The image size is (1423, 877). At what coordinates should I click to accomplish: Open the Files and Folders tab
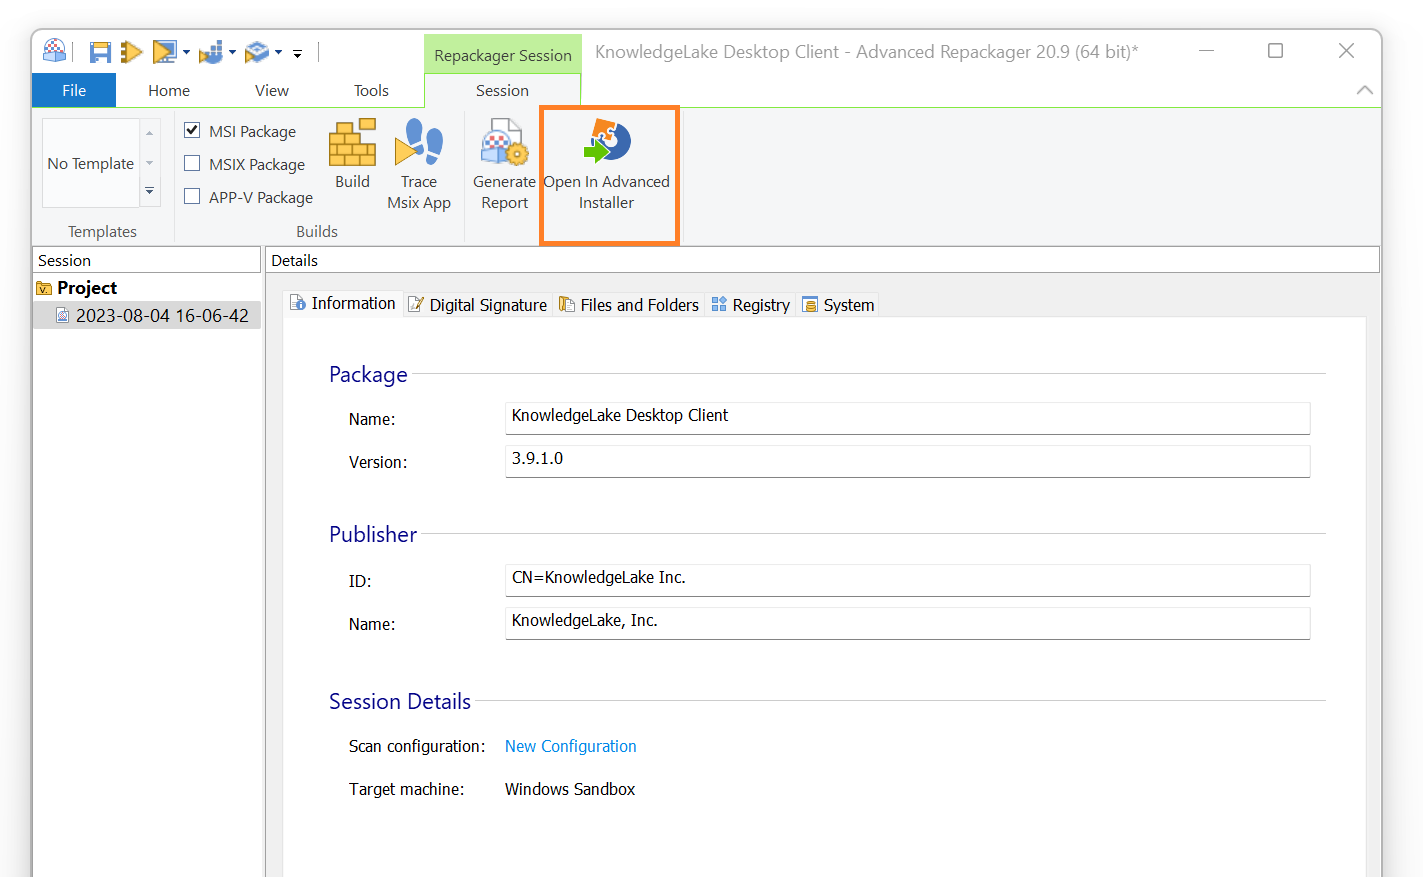[x=629, y=305]
